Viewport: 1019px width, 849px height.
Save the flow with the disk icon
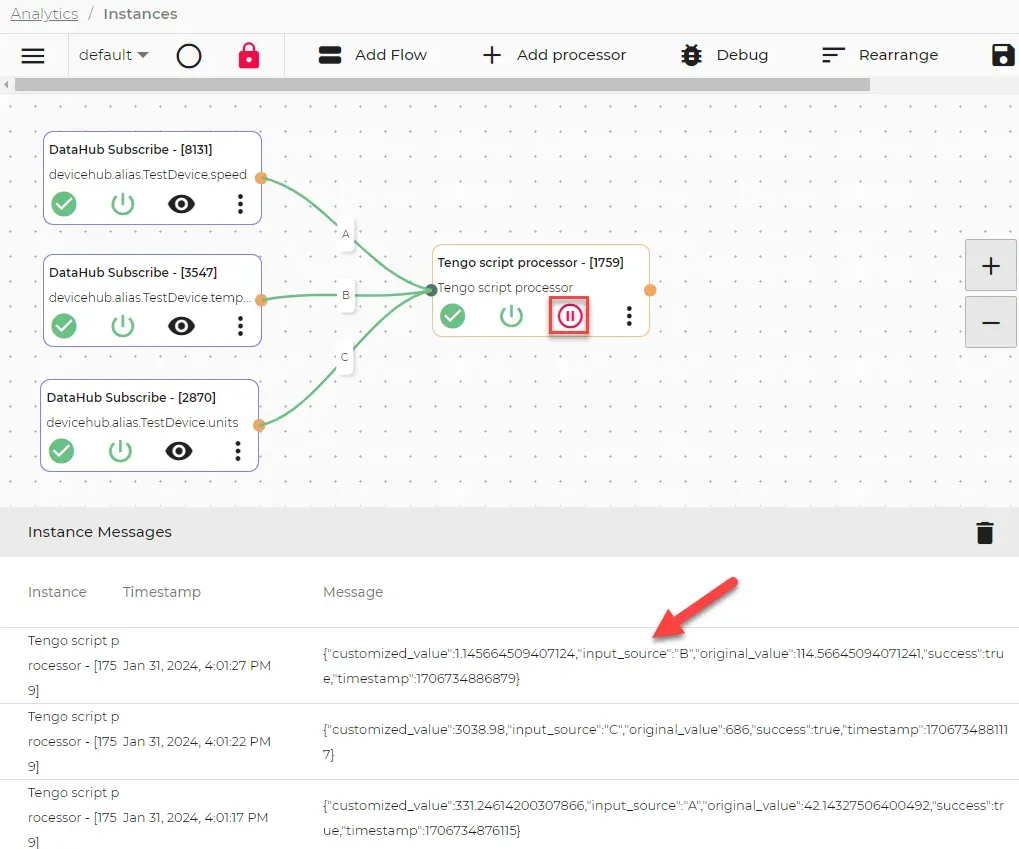click(1003, 55)
